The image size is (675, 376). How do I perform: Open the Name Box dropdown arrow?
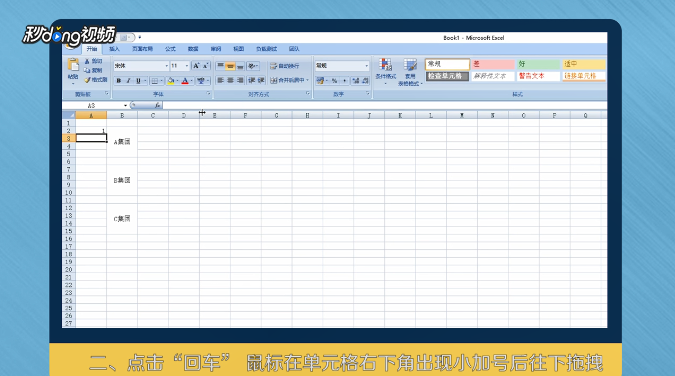[x=125, y=106]
